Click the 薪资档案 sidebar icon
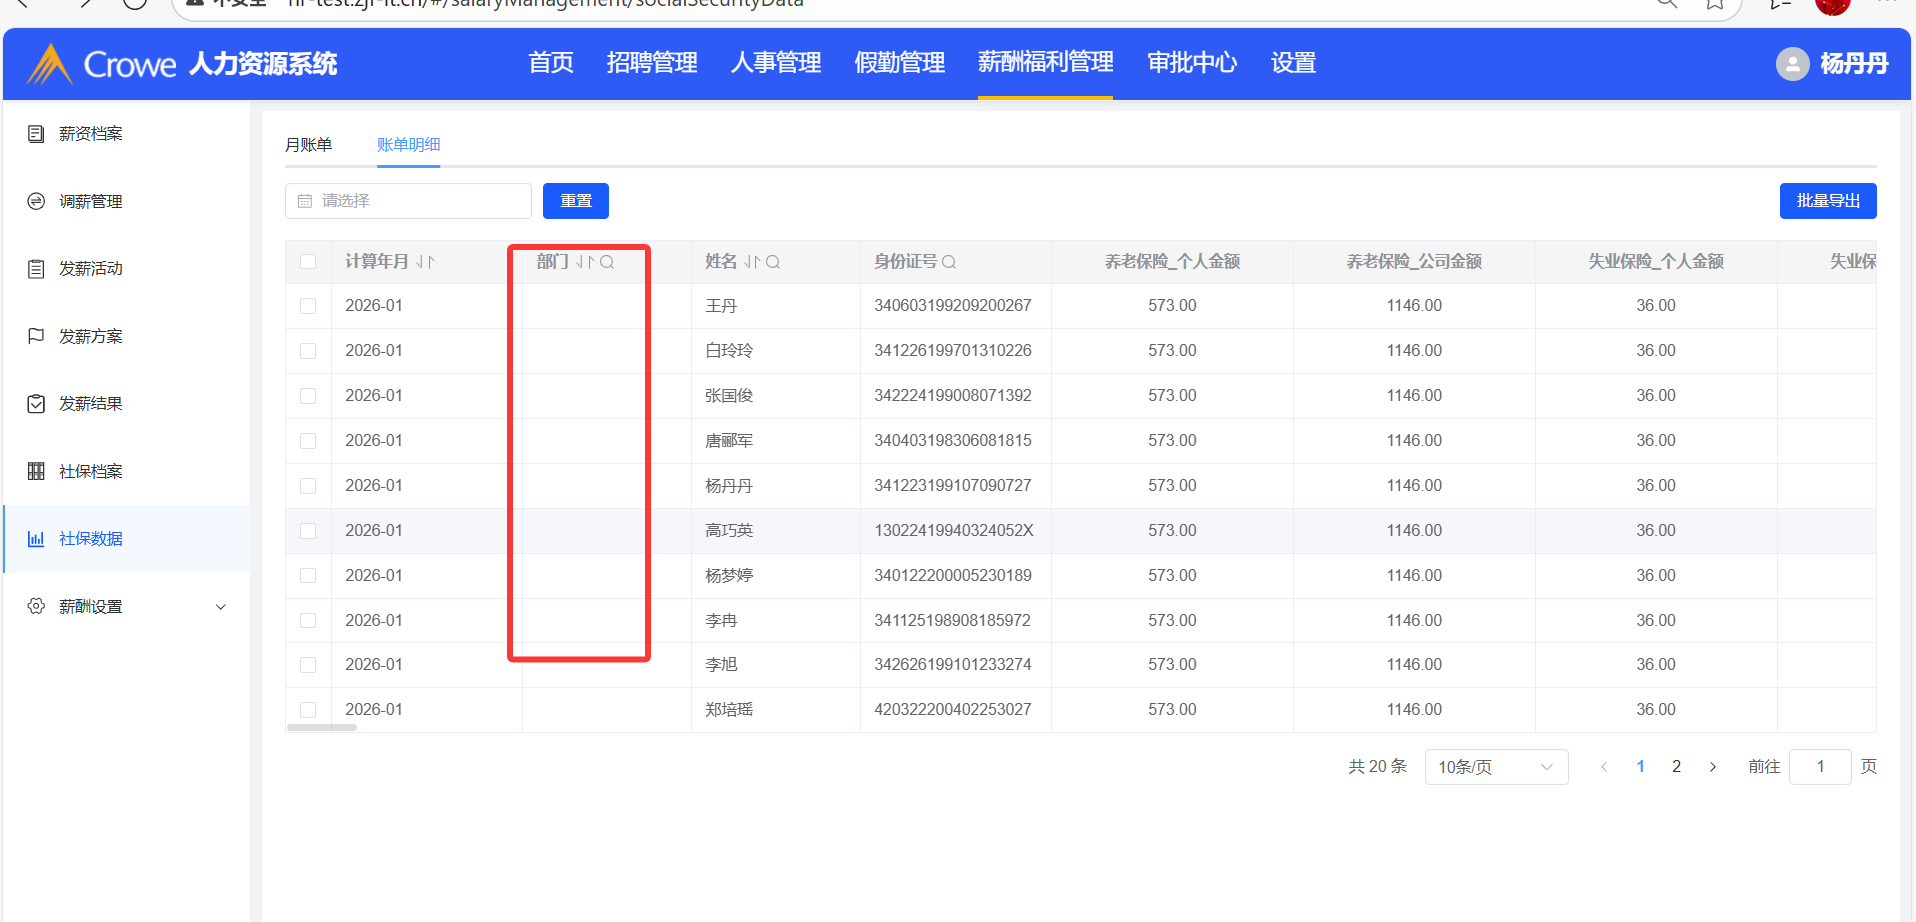The height and width of the screenshot is (922, 1916). point(36,134)
